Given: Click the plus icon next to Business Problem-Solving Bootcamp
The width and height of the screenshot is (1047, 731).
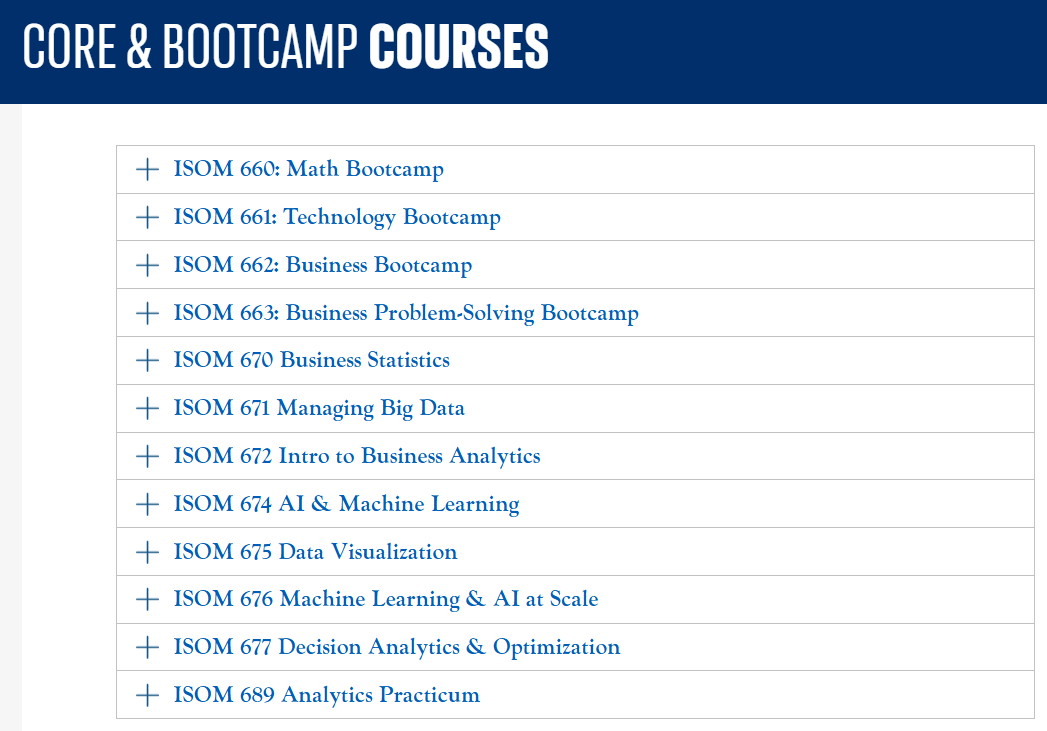Looking at the screenshot, I should (x=147, y=313).
